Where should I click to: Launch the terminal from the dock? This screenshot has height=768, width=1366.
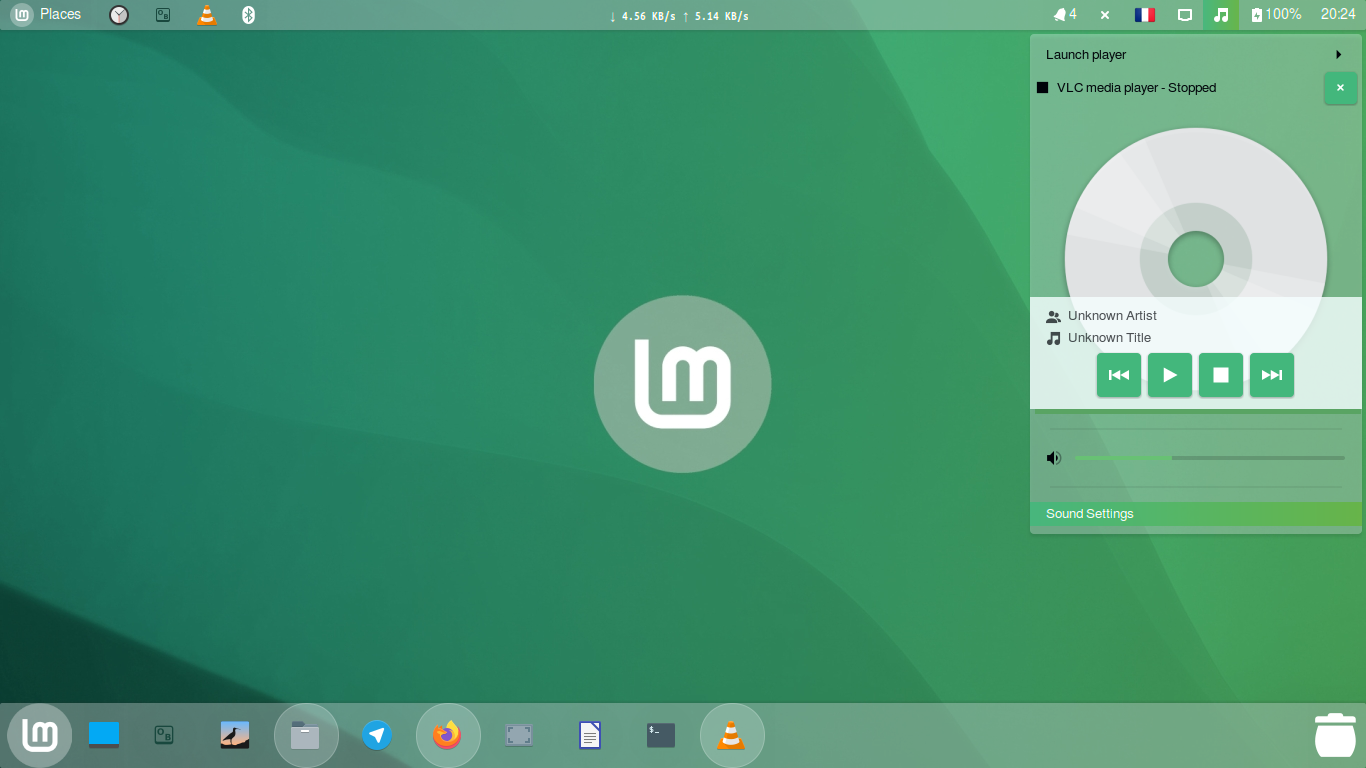(x=661, y=736)
